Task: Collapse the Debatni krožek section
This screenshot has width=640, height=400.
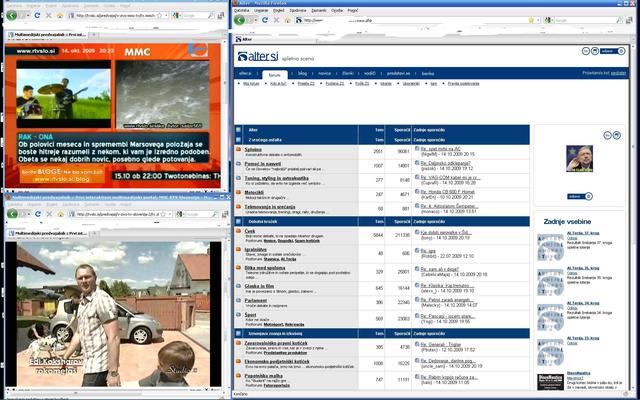Action: pos(238,221)
